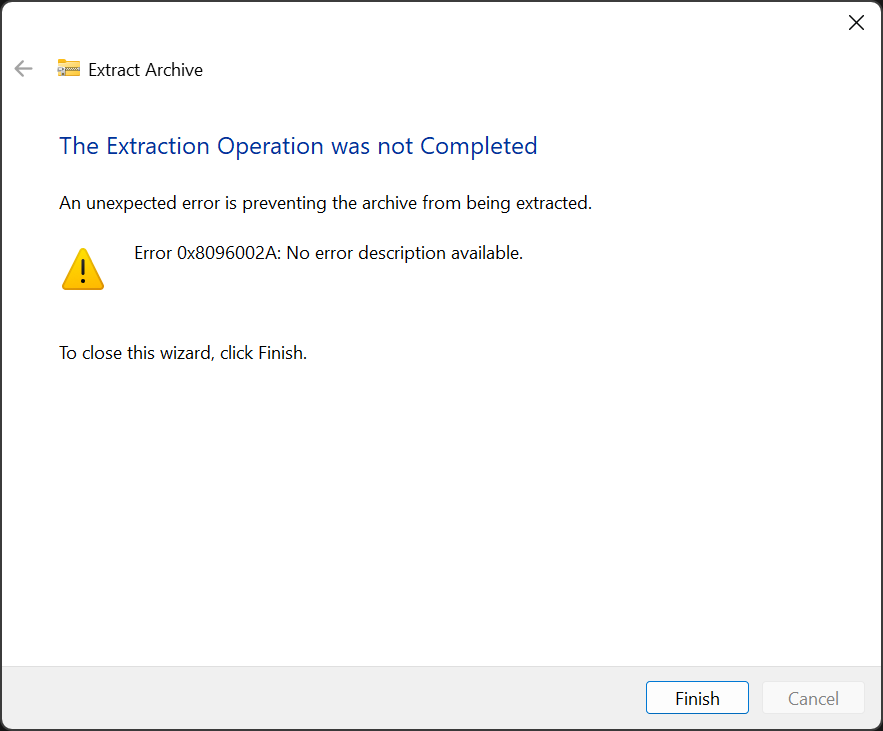
Task: Click the word Completed in the blue heading
Action: click(x=478, y=146)
